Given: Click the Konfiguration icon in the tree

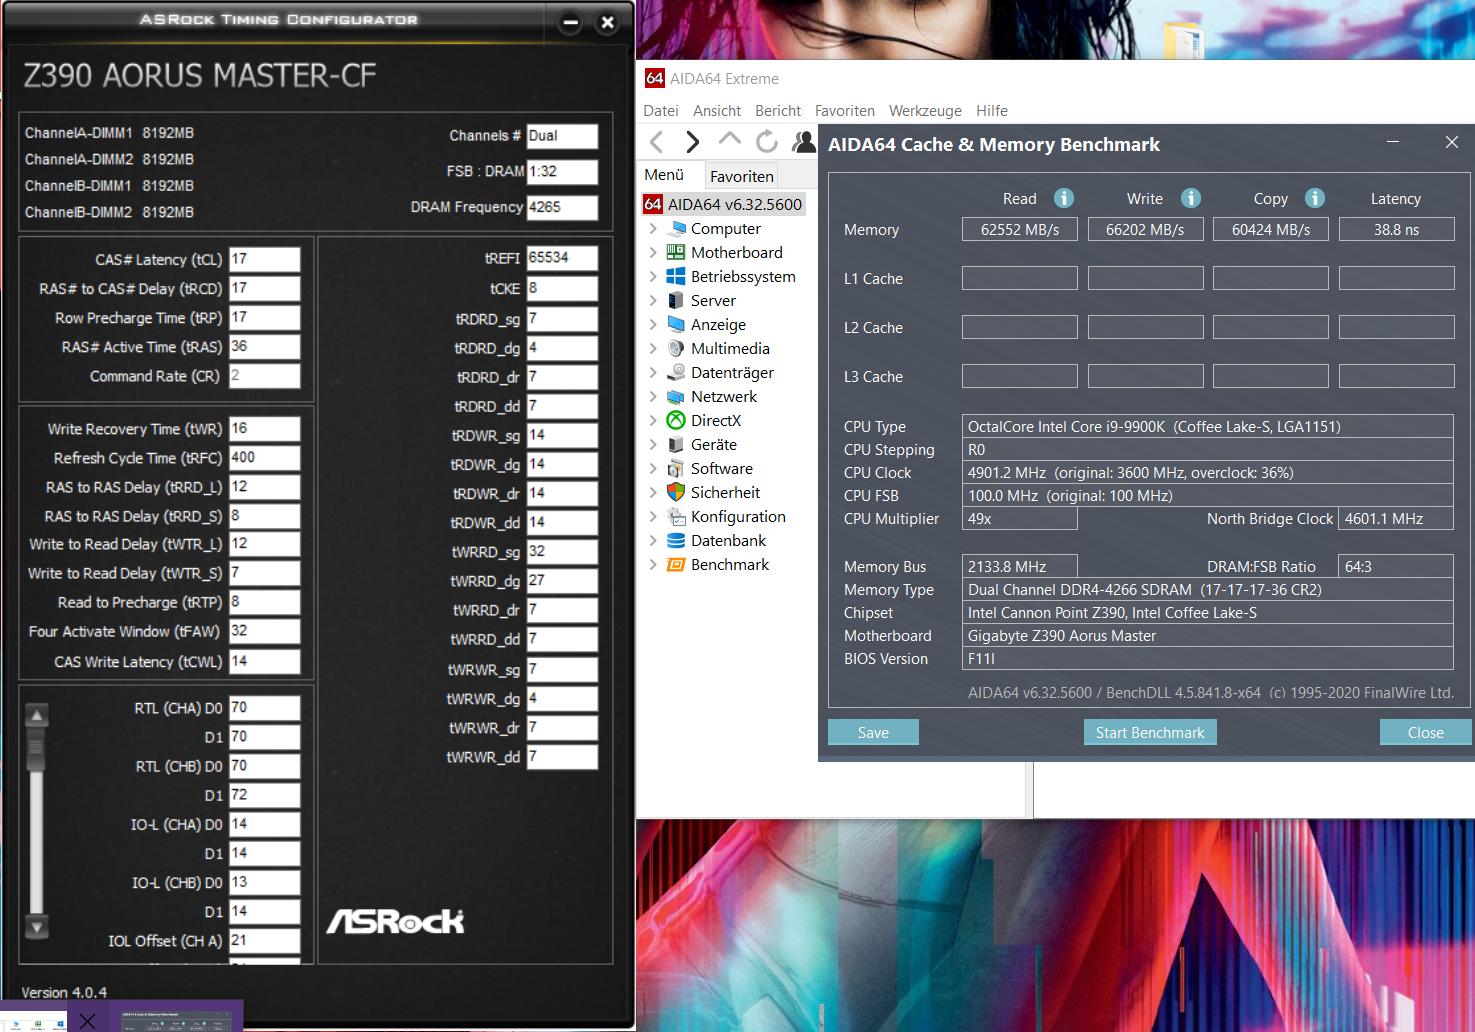Looking at the screenshot, I should click(x=676, y=517).
